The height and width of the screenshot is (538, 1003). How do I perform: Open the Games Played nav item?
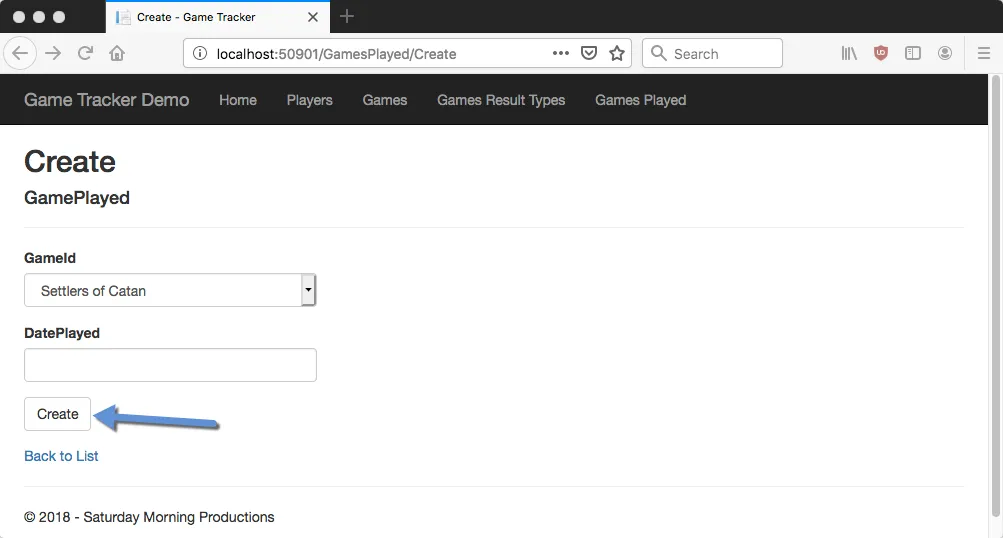[640, 100]
